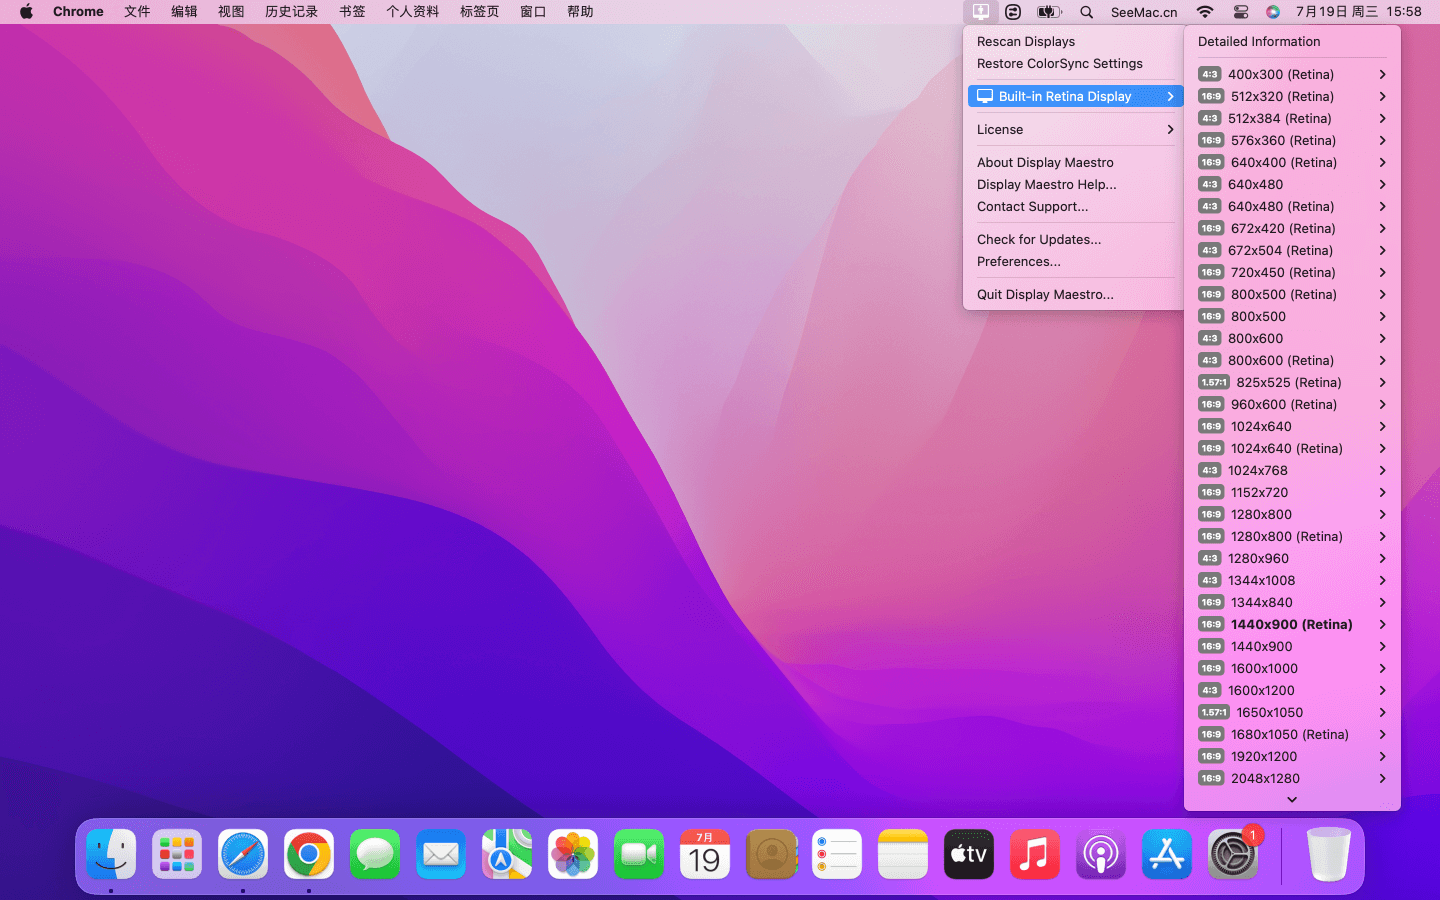The height and width of the screenshot is (900, 1440).
Task: Switch to 1920x1200 resolution
Action: (1263, 756)
